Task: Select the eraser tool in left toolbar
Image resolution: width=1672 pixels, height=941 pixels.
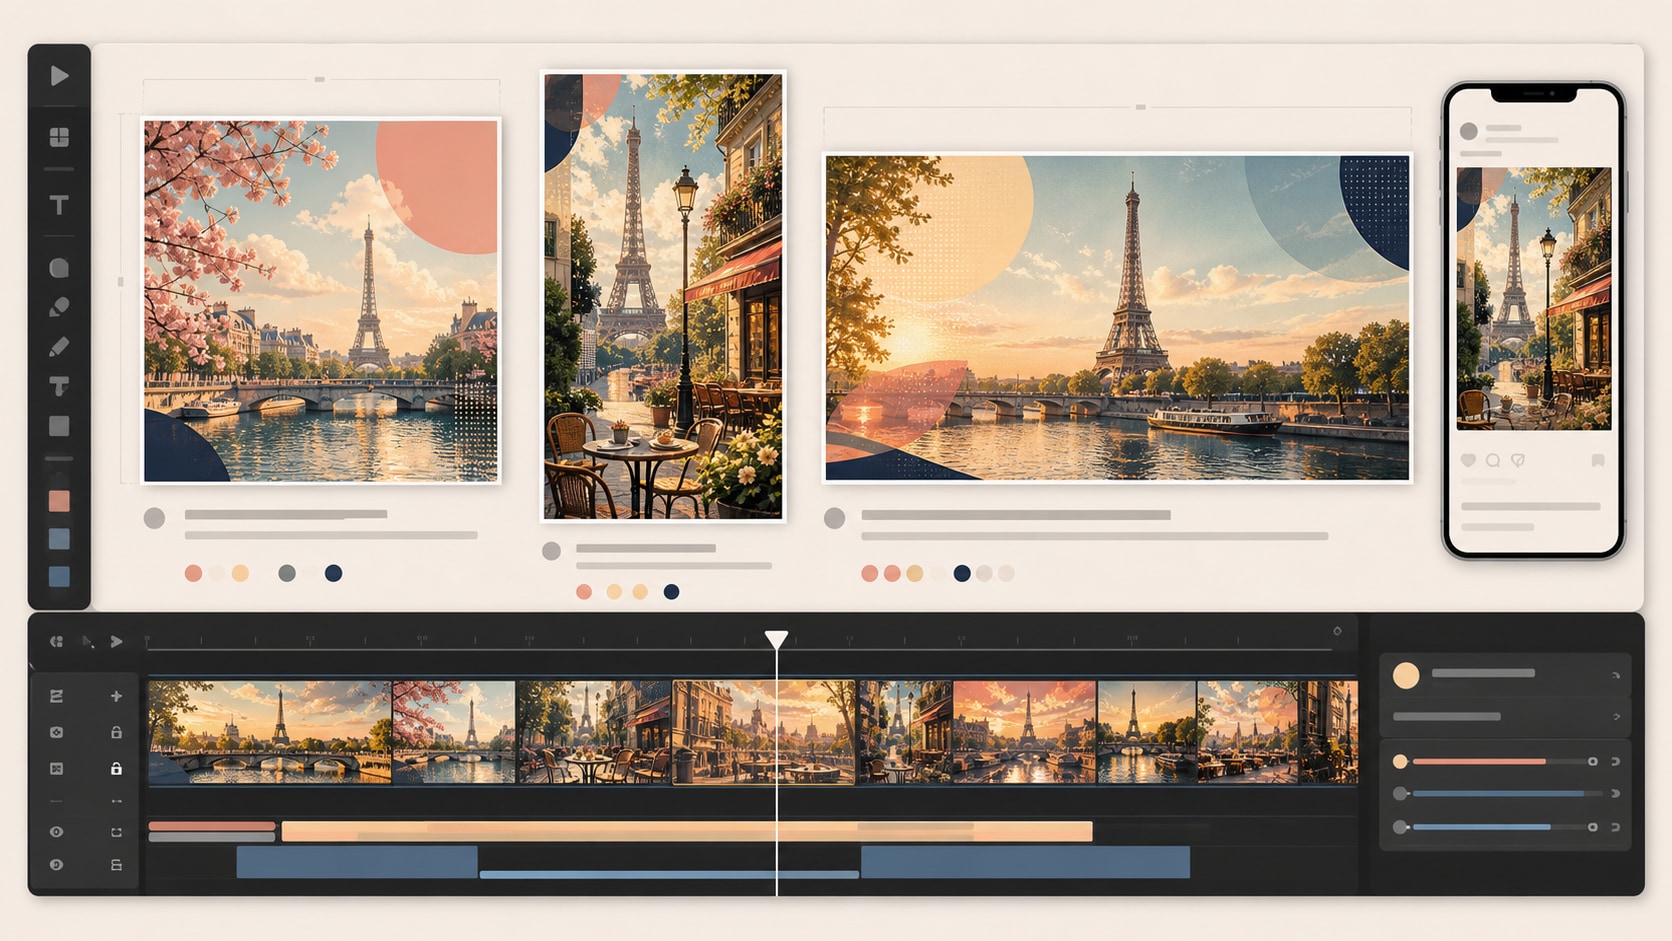Action: point(59,307)
